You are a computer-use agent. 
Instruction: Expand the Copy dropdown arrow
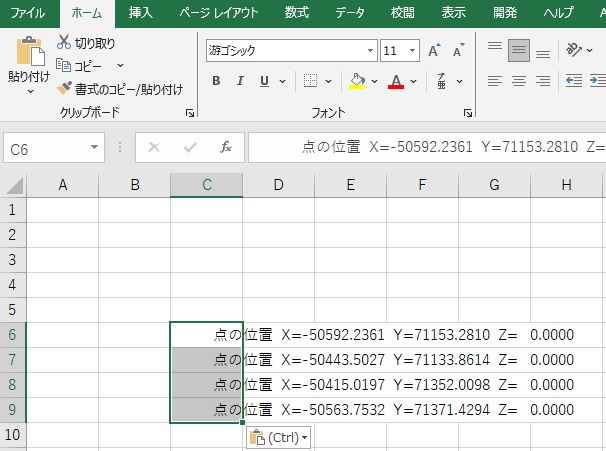[120, 65]
